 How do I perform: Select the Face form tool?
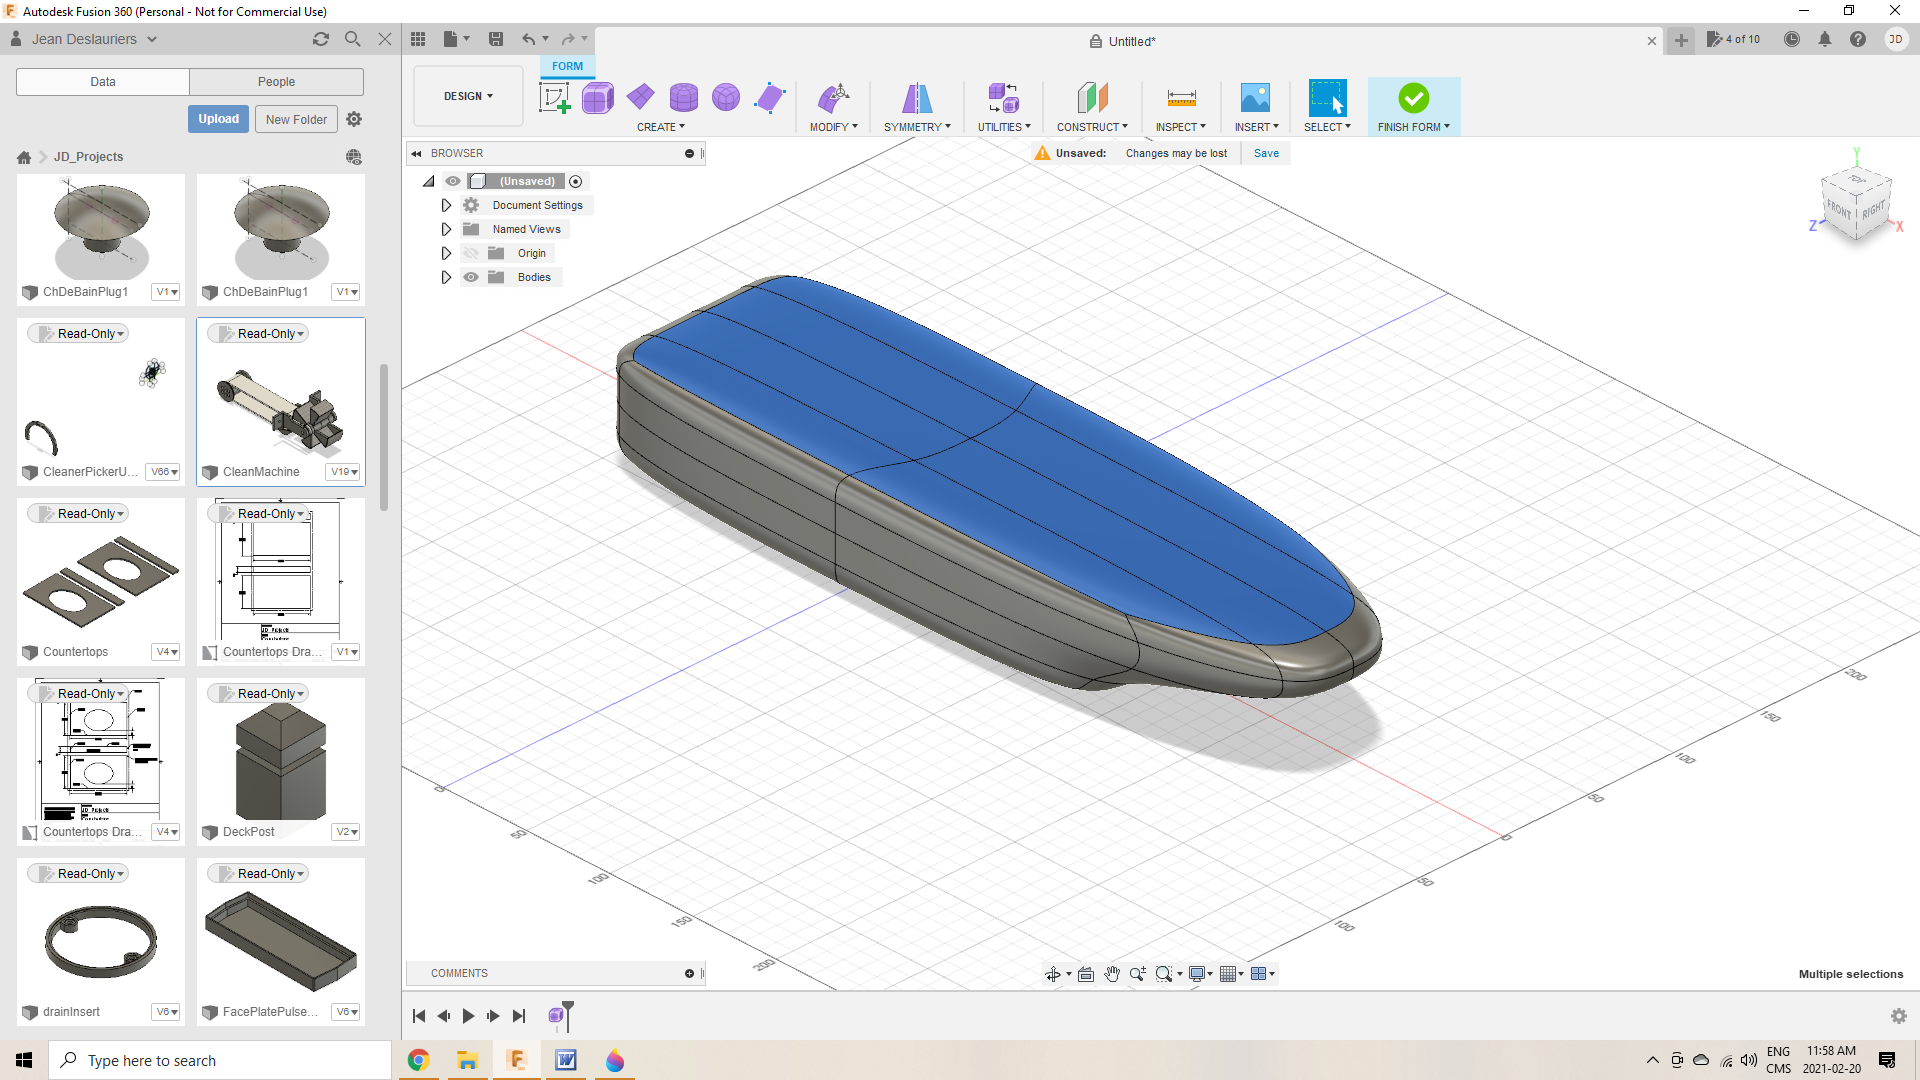click(770, 98)
